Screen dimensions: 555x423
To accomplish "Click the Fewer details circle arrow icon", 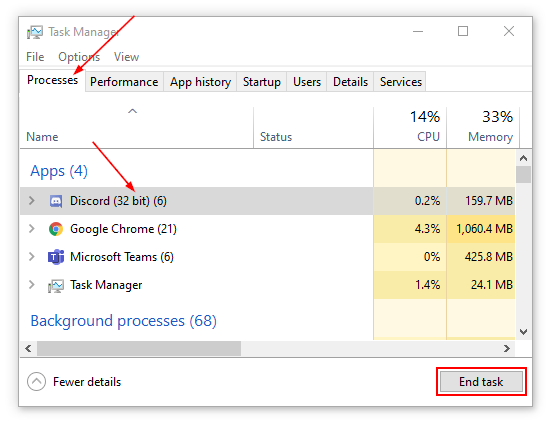I will coord(36,382).
